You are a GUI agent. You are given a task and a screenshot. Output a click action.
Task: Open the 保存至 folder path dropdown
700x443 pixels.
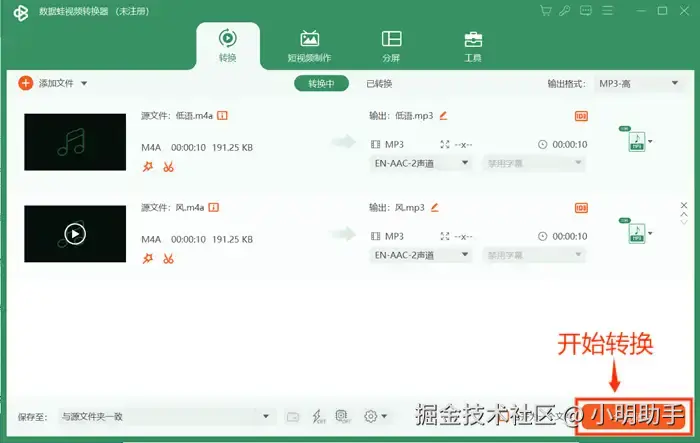(166, 417)
